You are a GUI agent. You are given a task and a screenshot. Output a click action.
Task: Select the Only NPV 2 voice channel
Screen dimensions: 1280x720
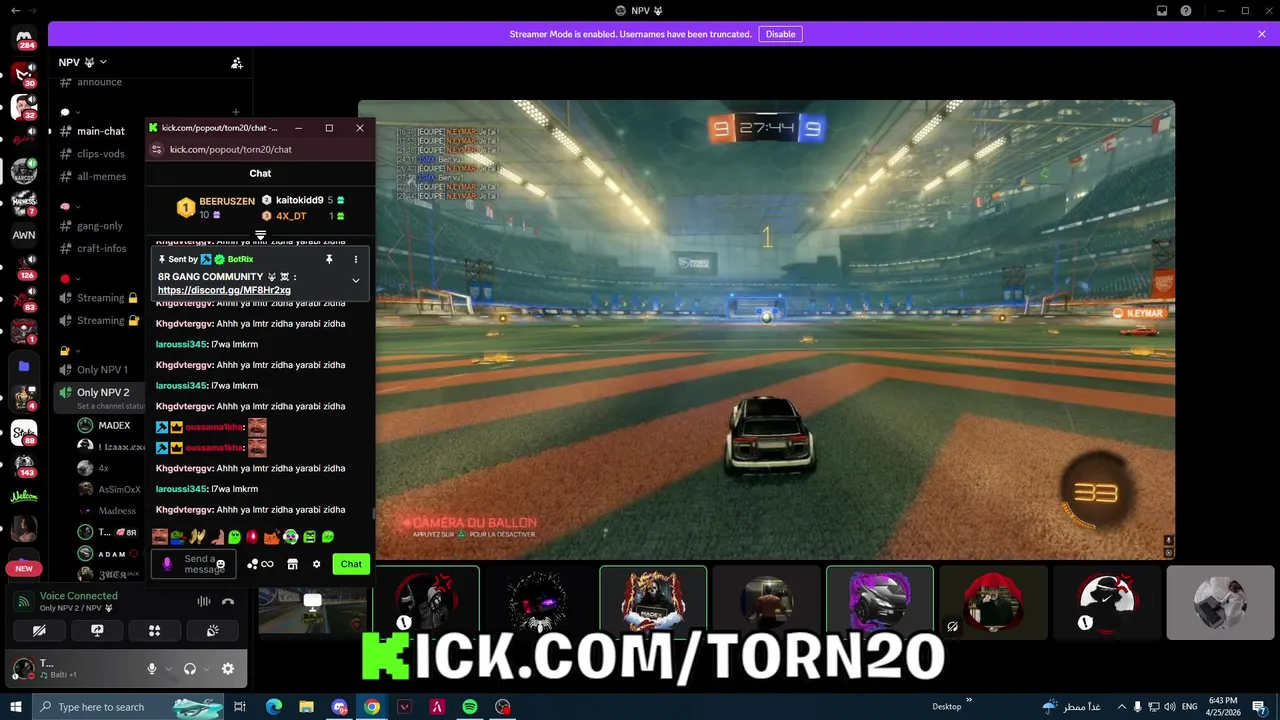tap(103, 392)
